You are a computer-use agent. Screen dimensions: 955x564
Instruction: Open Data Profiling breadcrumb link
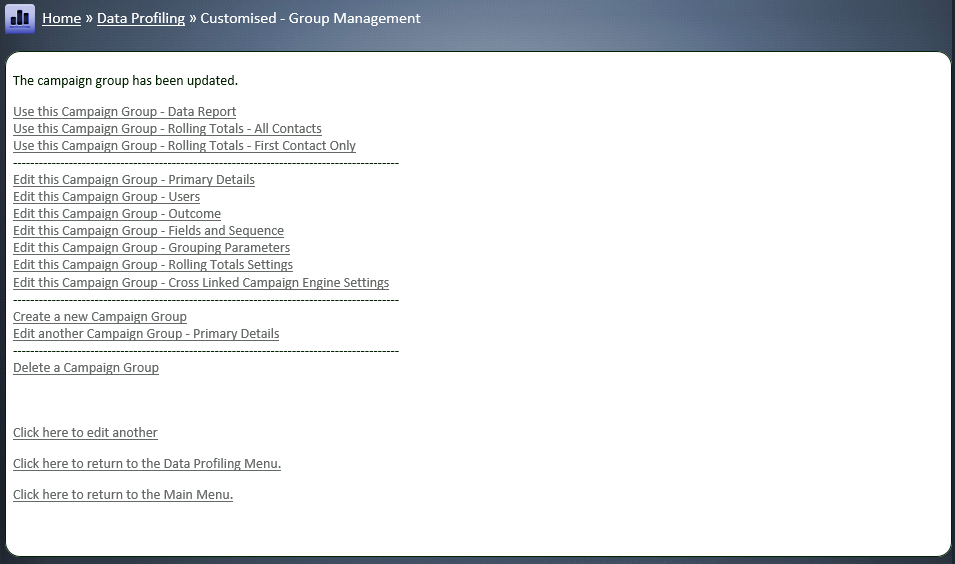point(140,19)
